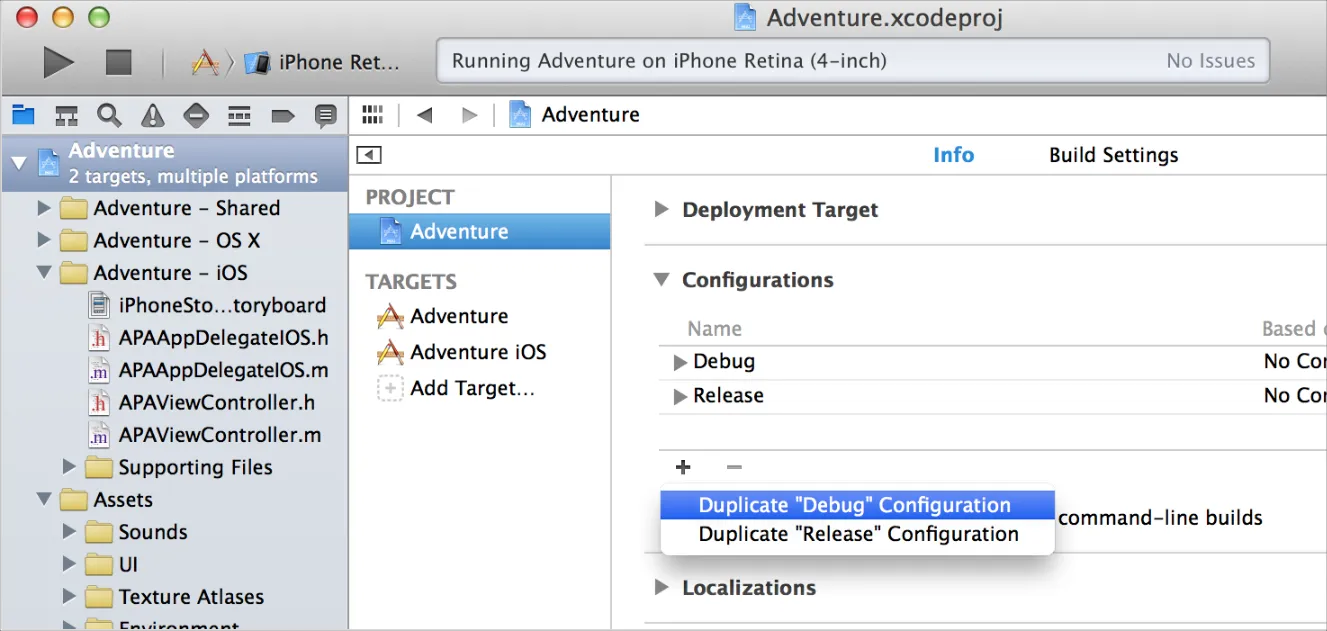This screenshot has height=631, width=1327.
Task: Choose Duplicate "Release" Configuration
Action: 858,534
